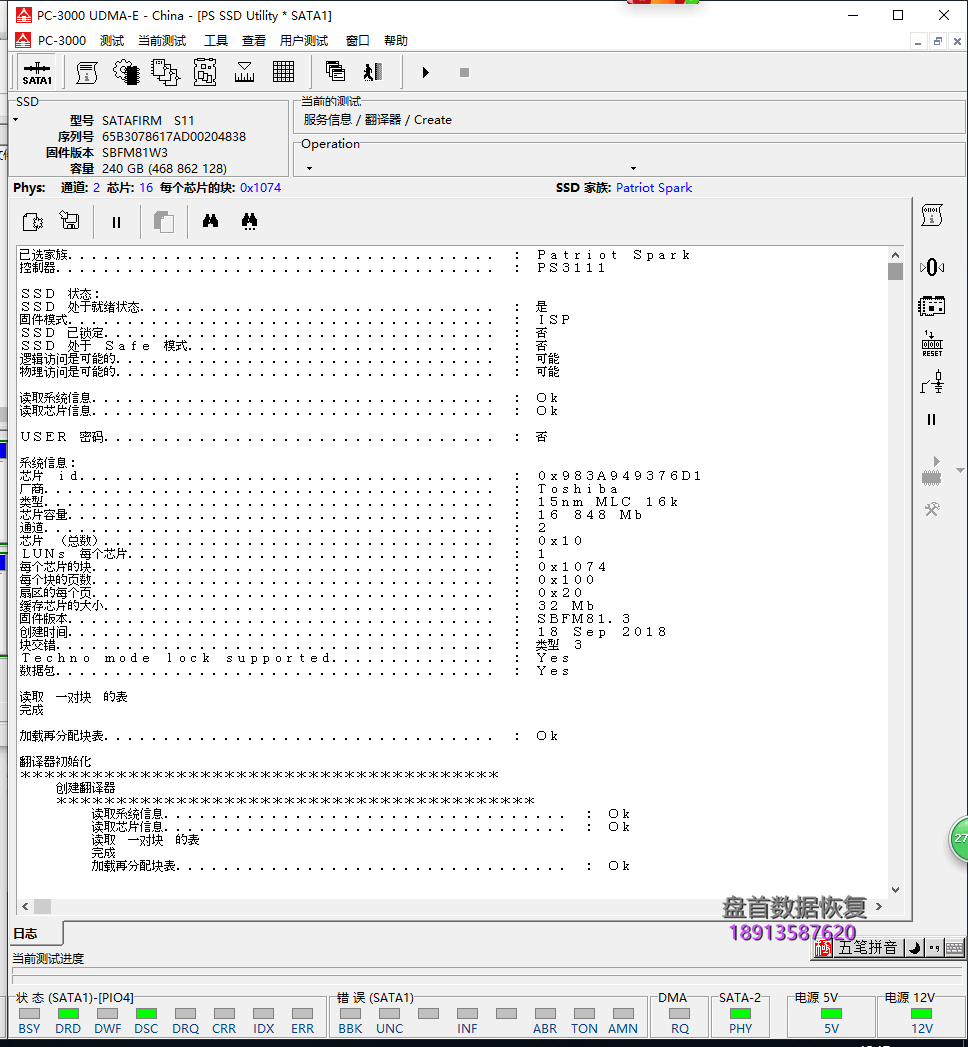Click the pause icon in the right sidebar

[x=931, y=420]
